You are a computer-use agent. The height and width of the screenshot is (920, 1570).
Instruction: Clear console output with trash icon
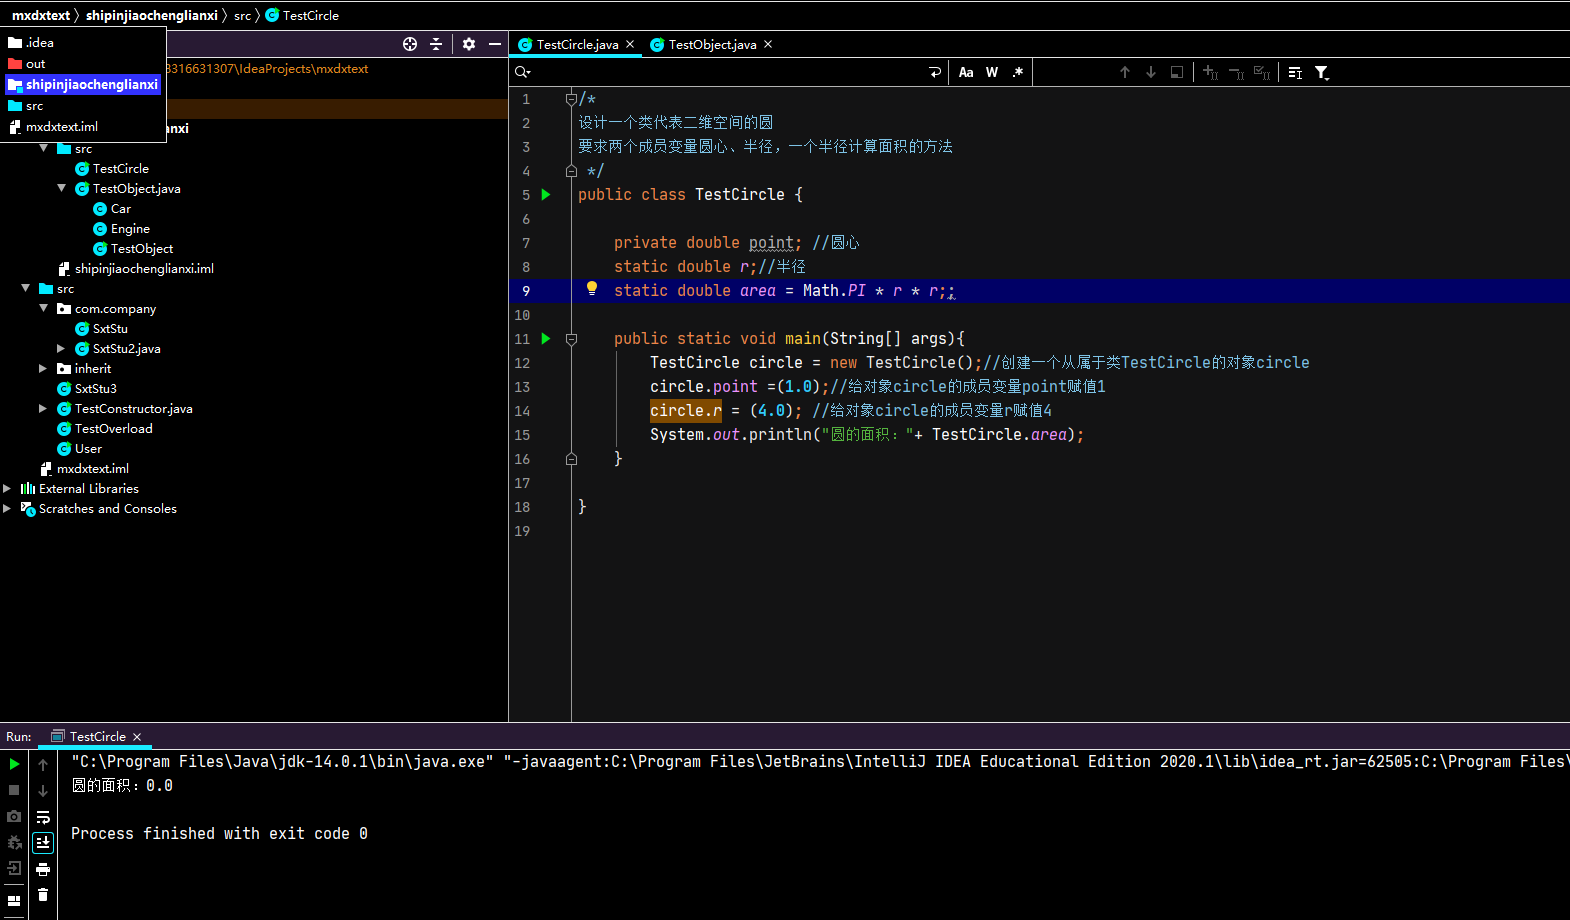pos(43,895)
